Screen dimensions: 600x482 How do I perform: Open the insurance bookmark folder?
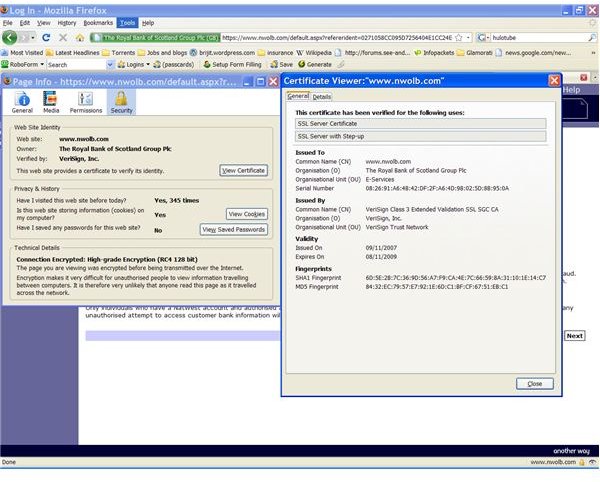point(276,52)
